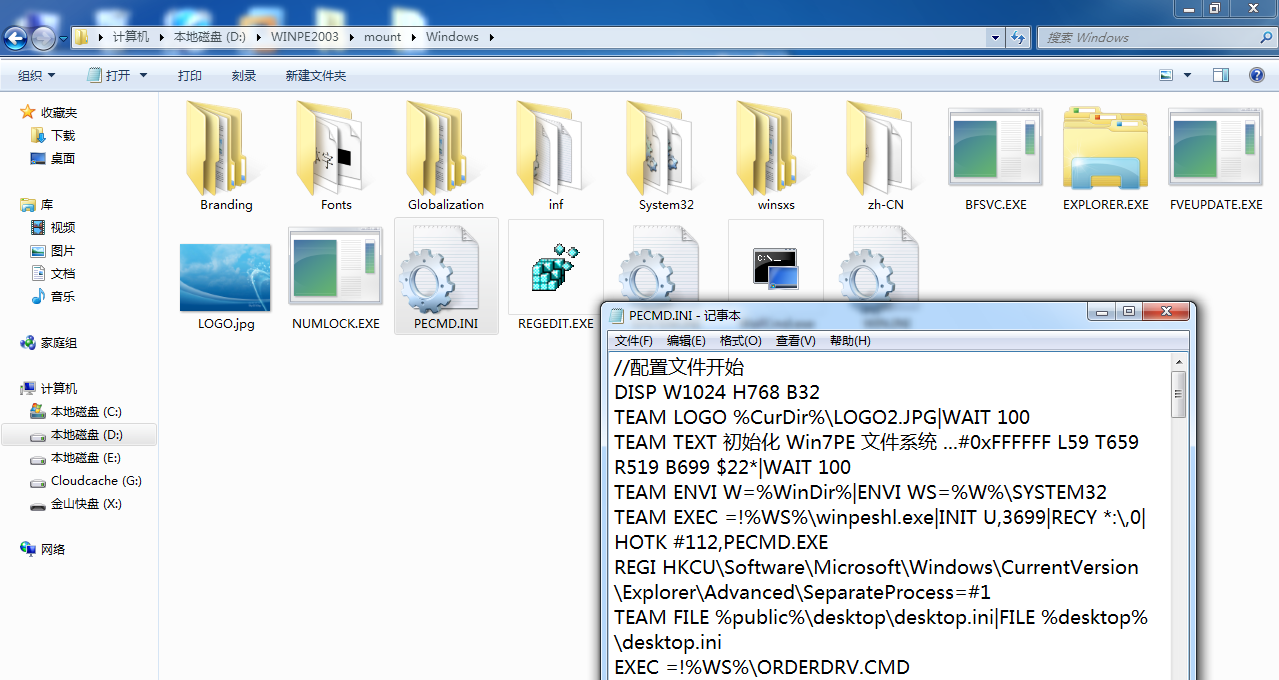Select the command prompt console file icon
The width and height of the screenshot is (1279, 680).
776,270
